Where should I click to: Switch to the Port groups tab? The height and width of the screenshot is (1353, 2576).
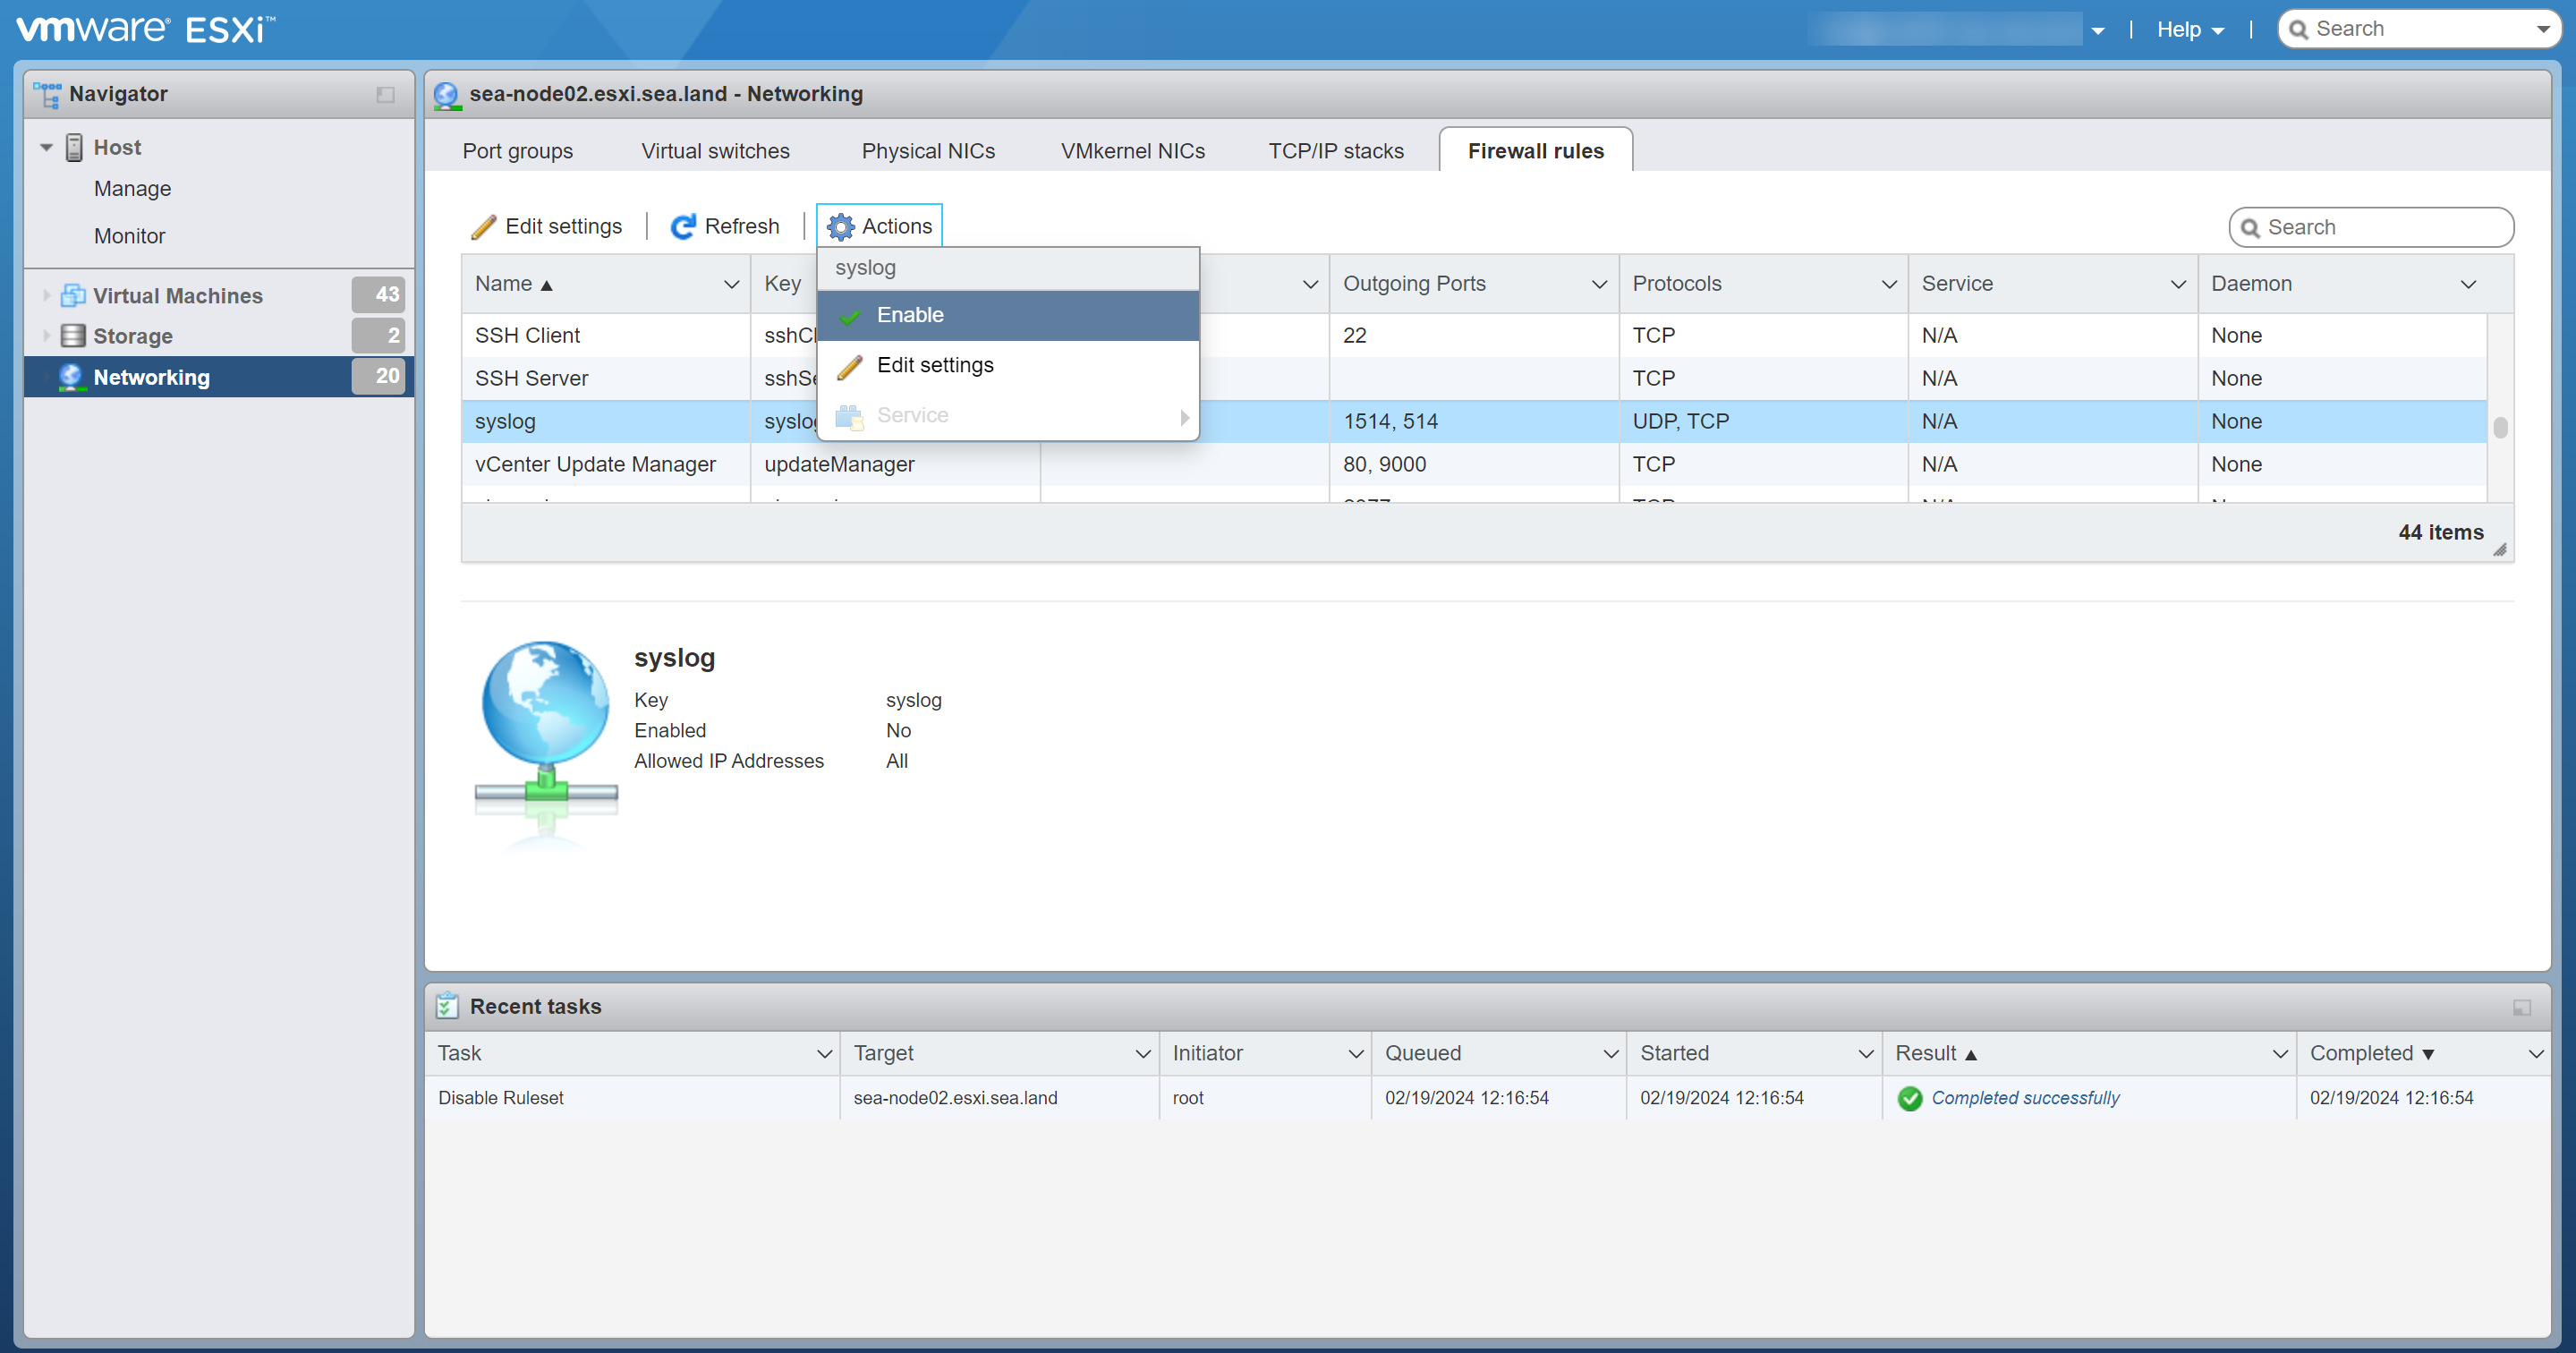[x=517, y=150]
